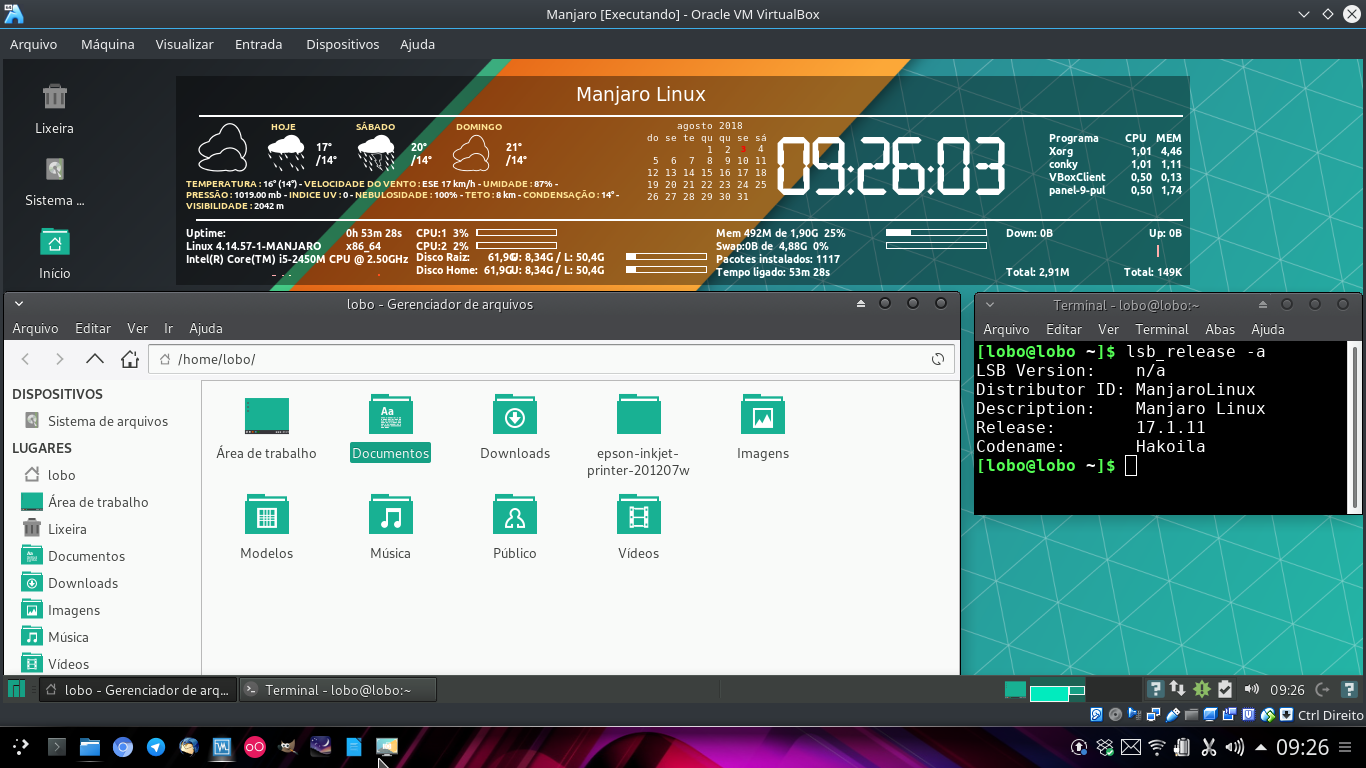Open the Início desktop icon
The height and width of the screenshot is (768, 1366).
pyautogui.click(x=55, y=253)
